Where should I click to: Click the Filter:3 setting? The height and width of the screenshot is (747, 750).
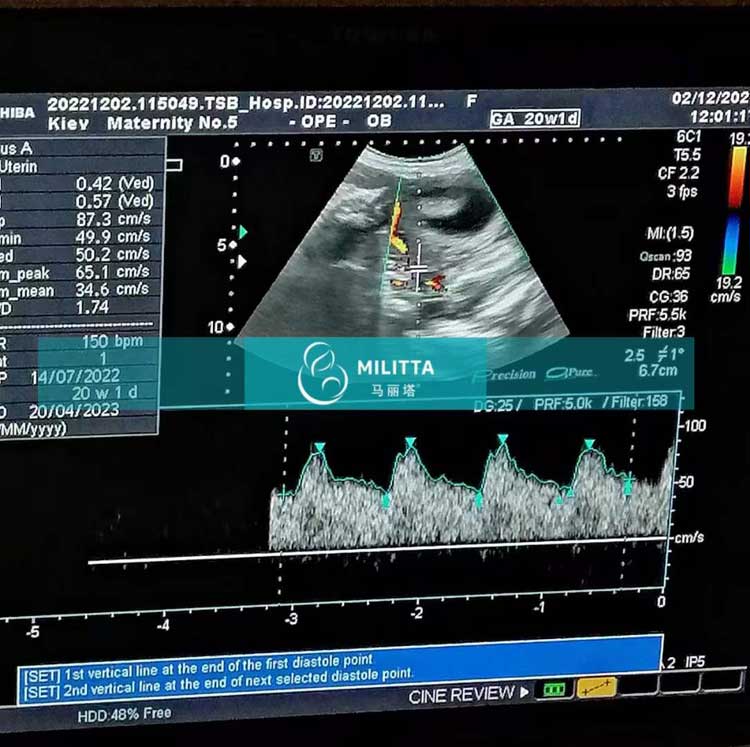(664, 331)
